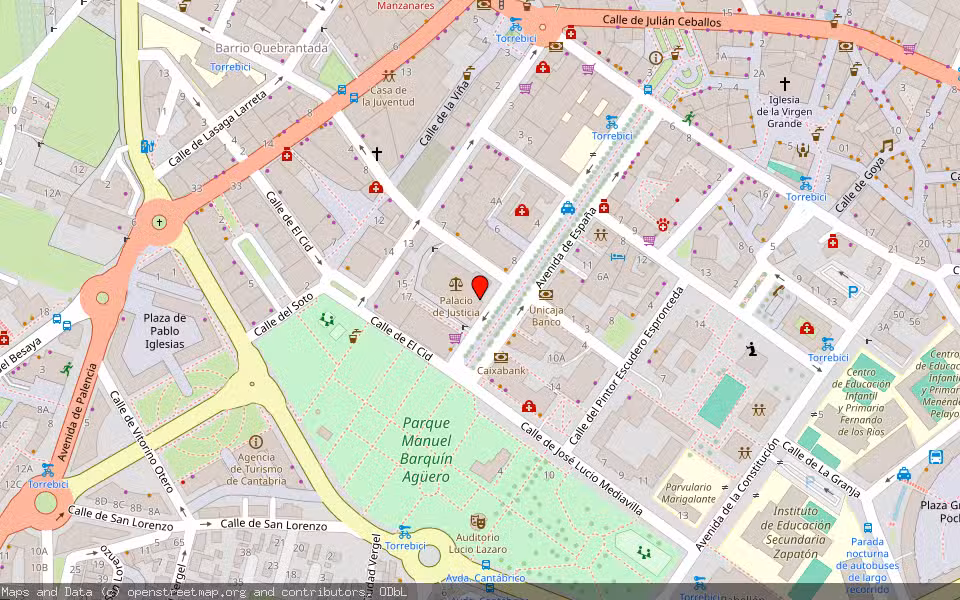Click the Instituto de Educación Secundaria Zapatón label
The height and width of the screenshot is (600, 960).
coord(795,532)
